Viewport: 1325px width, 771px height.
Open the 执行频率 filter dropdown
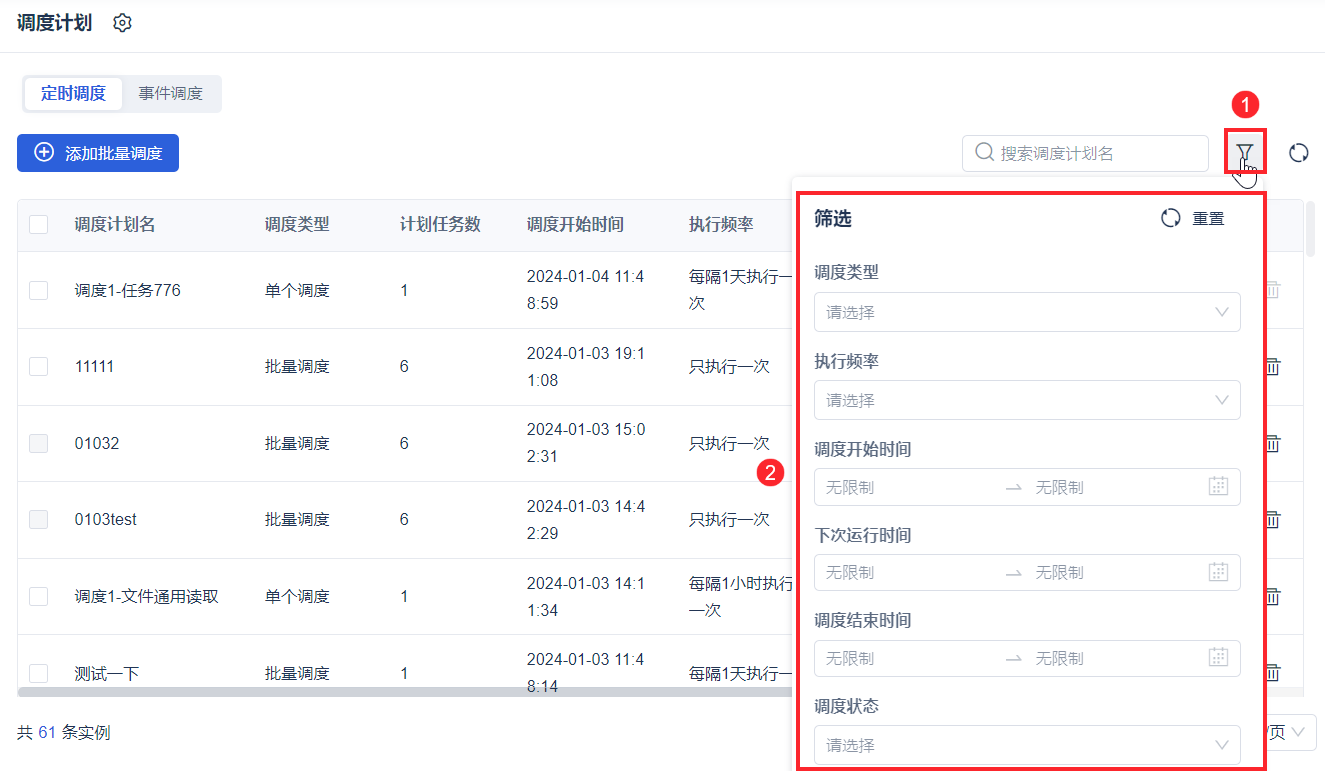click(1027, 400)
